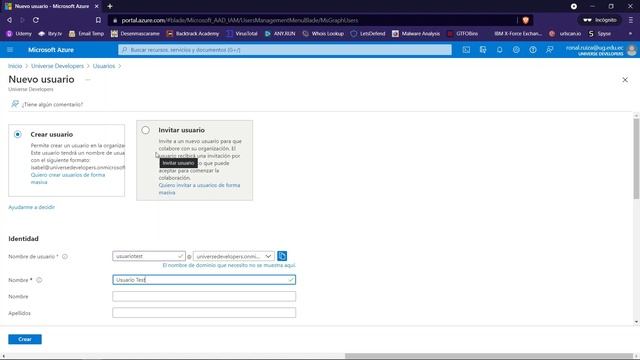Focus the empty first name Nombre field
Viewport: 640px width, 360px height.
[x=204, y=296]
